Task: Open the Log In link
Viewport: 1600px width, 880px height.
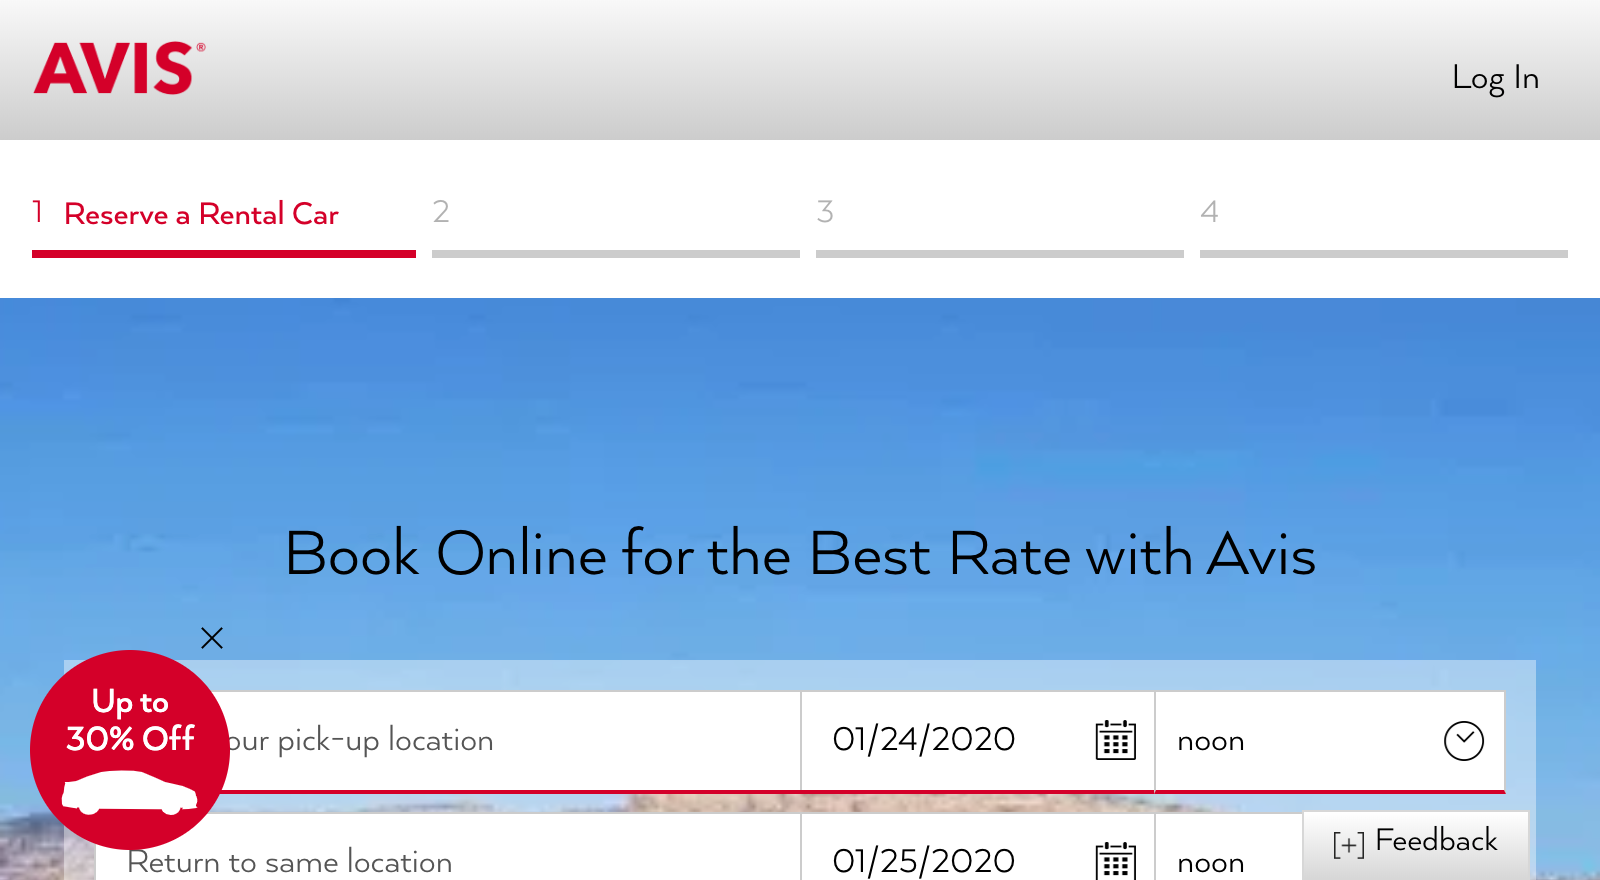Action: click(x=1495, y=78)
